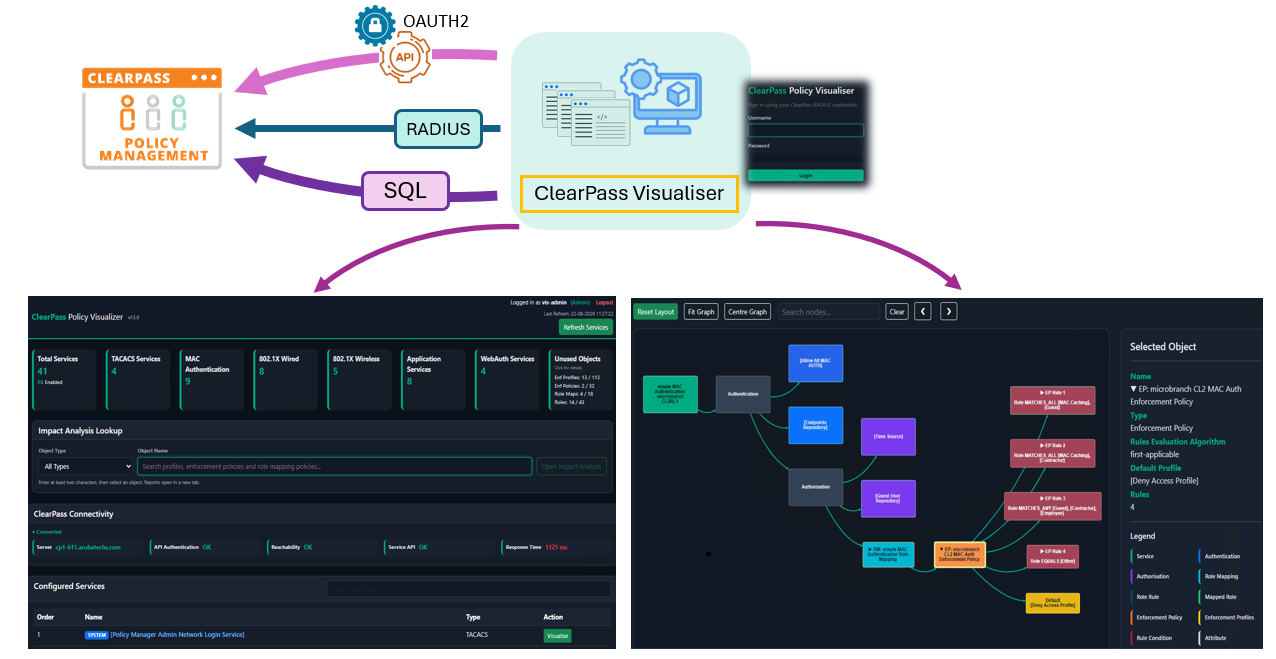Open the Total Services card
1276x659 pixels.
[x=64, y=379]
